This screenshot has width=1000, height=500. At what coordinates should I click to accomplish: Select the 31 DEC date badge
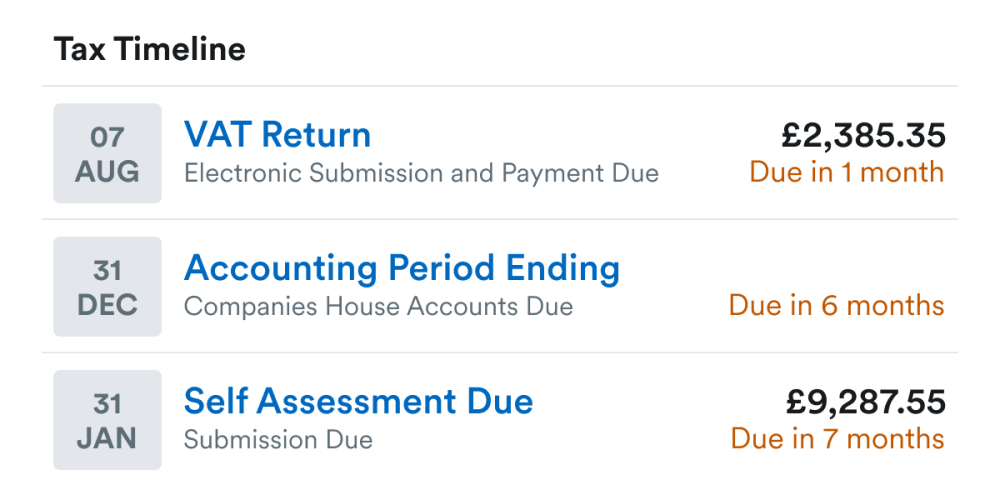[107, 286]
